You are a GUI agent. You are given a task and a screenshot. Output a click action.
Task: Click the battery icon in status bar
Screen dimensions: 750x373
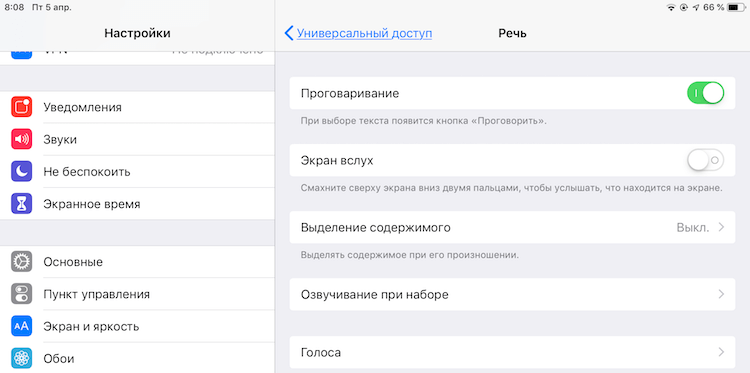(x=736, y=8)
